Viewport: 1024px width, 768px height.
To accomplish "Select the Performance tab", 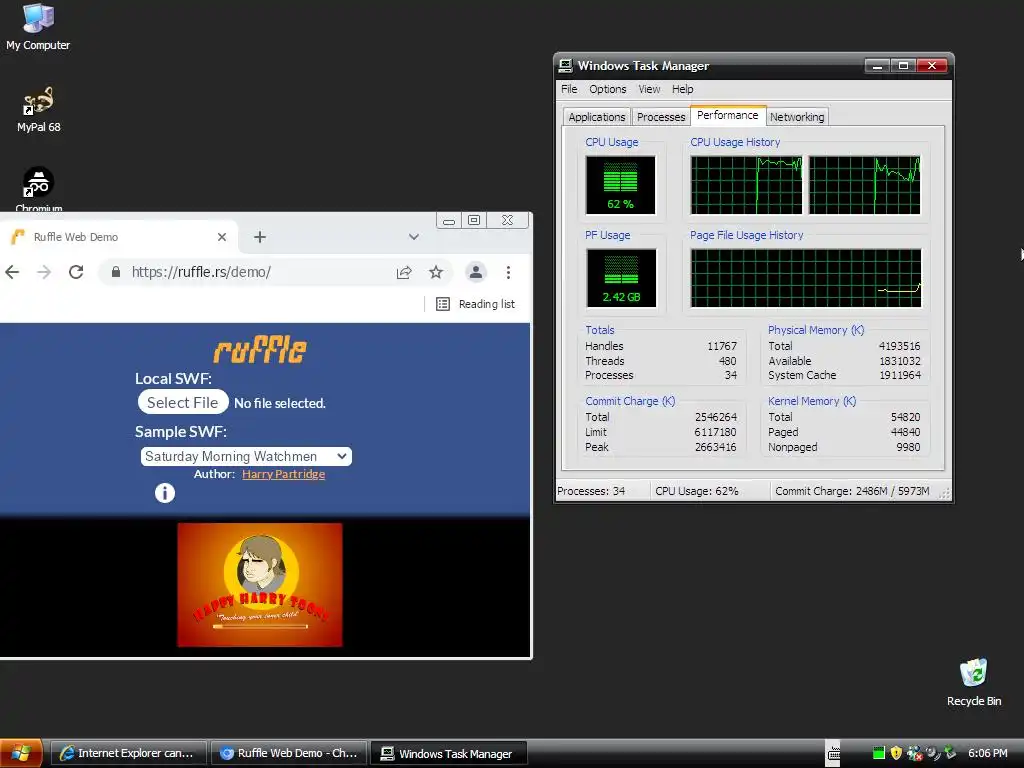I will click(728, 115).
